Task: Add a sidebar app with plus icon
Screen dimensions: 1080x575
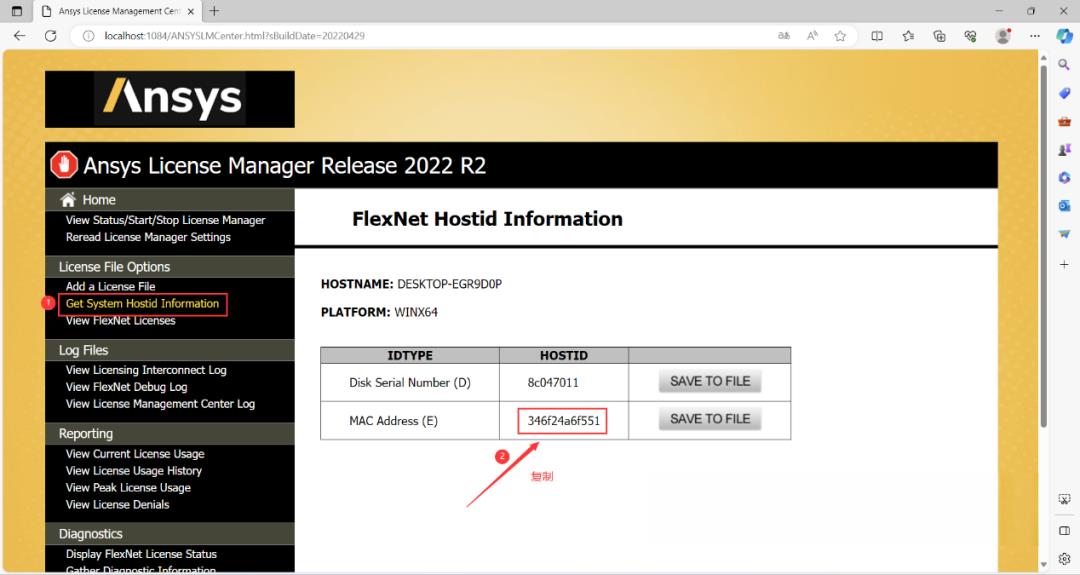Action: pos(1064,264)
